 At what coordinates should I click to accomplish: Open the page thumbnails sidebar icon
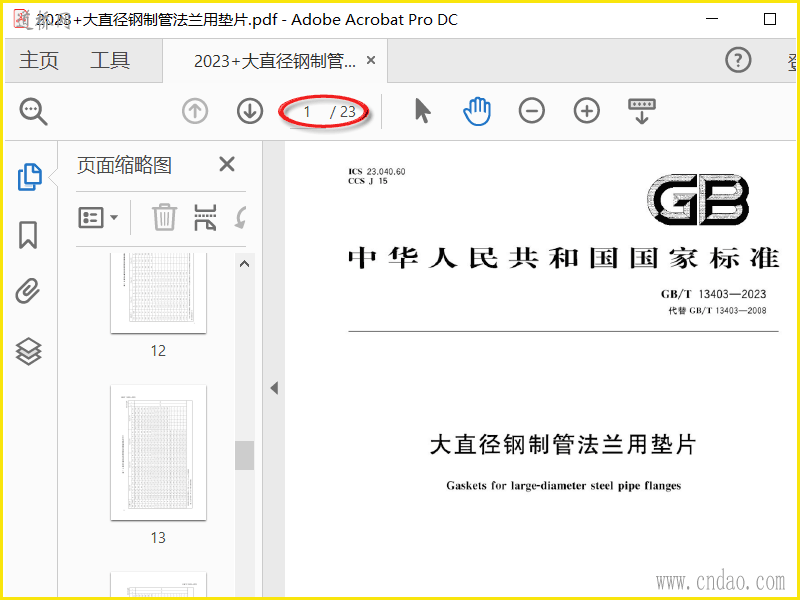(x=30, y=177)
